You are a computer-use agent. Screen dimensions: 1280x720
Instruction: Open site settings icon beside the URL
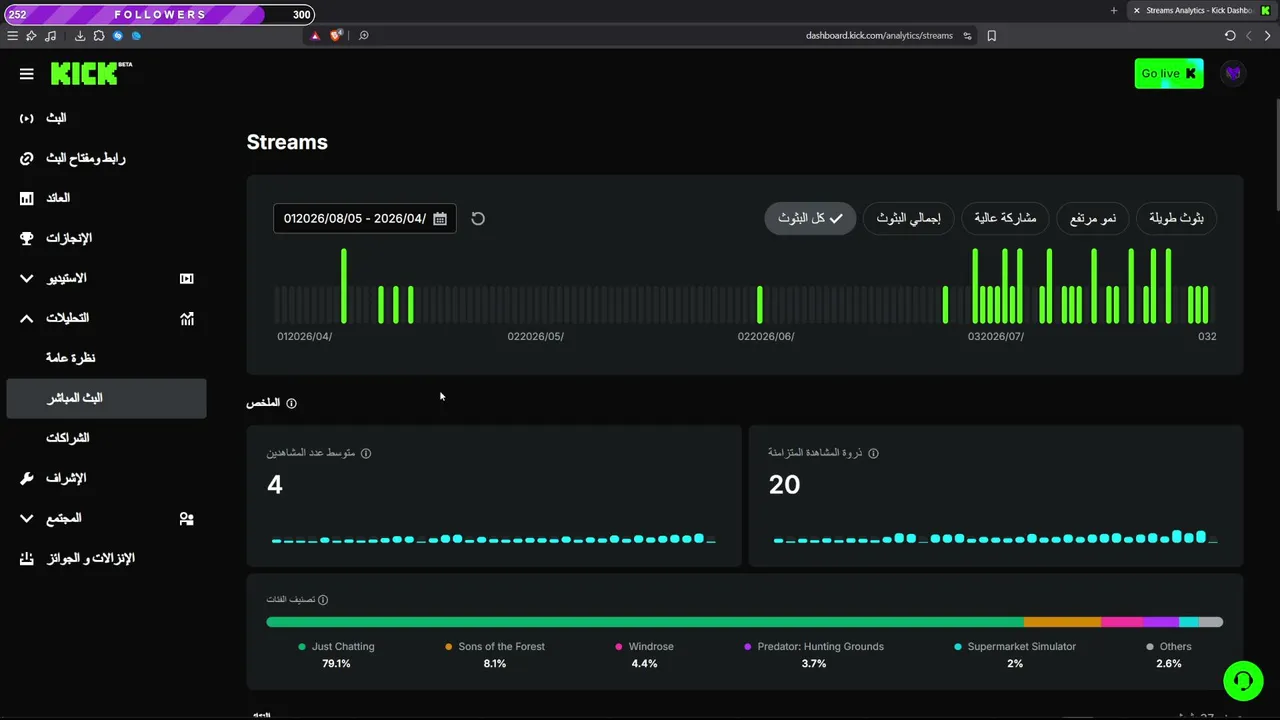coord(967,35)
